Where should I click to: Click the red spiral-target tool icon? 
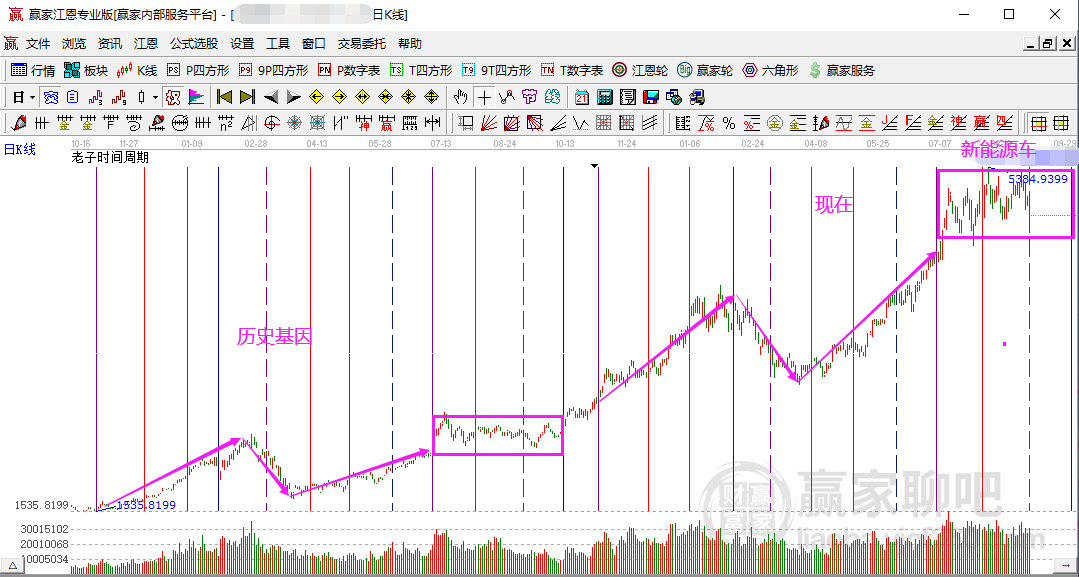(x=271, y=123)
